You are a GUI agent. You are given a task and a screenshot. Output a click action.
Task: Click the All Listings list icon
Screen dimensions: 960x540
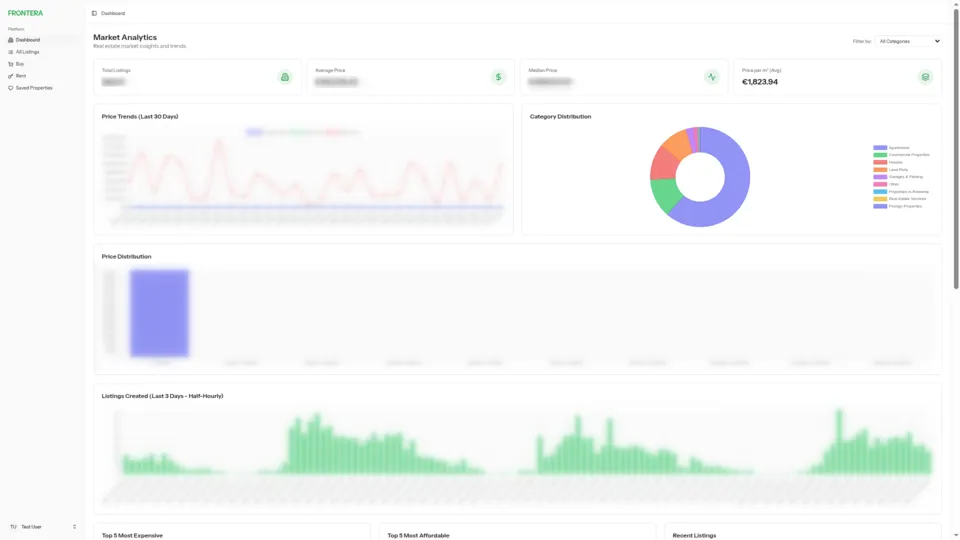coord(10,52)
